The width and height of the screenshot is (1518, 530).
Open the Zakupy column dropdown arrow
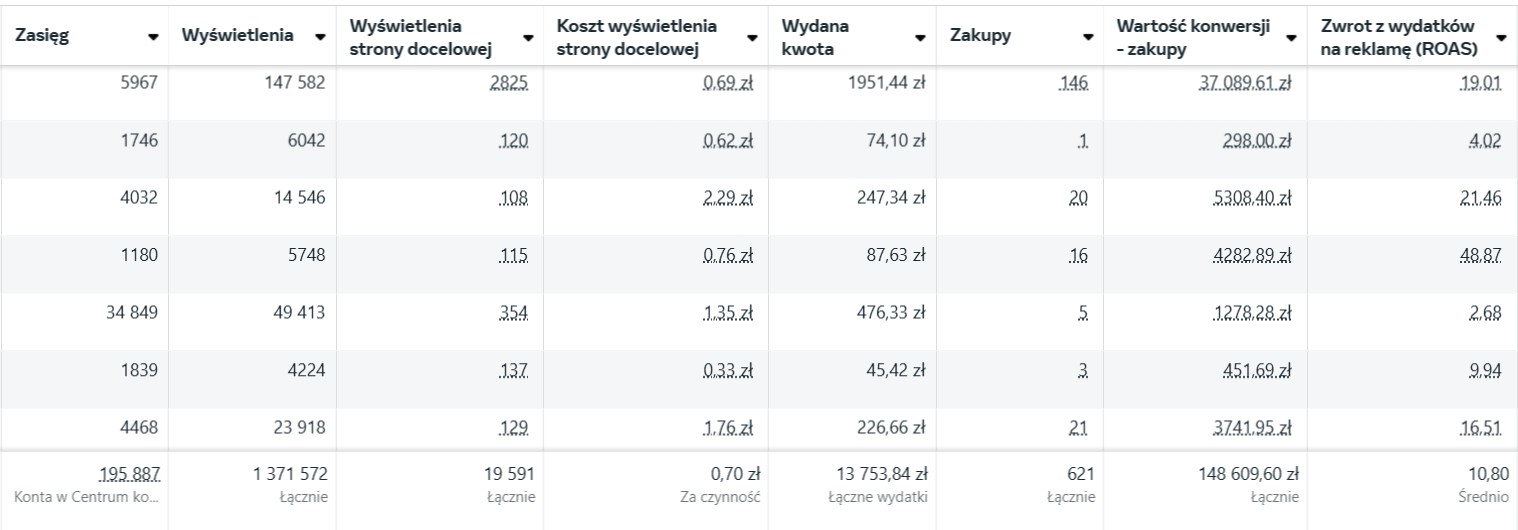1088,36
